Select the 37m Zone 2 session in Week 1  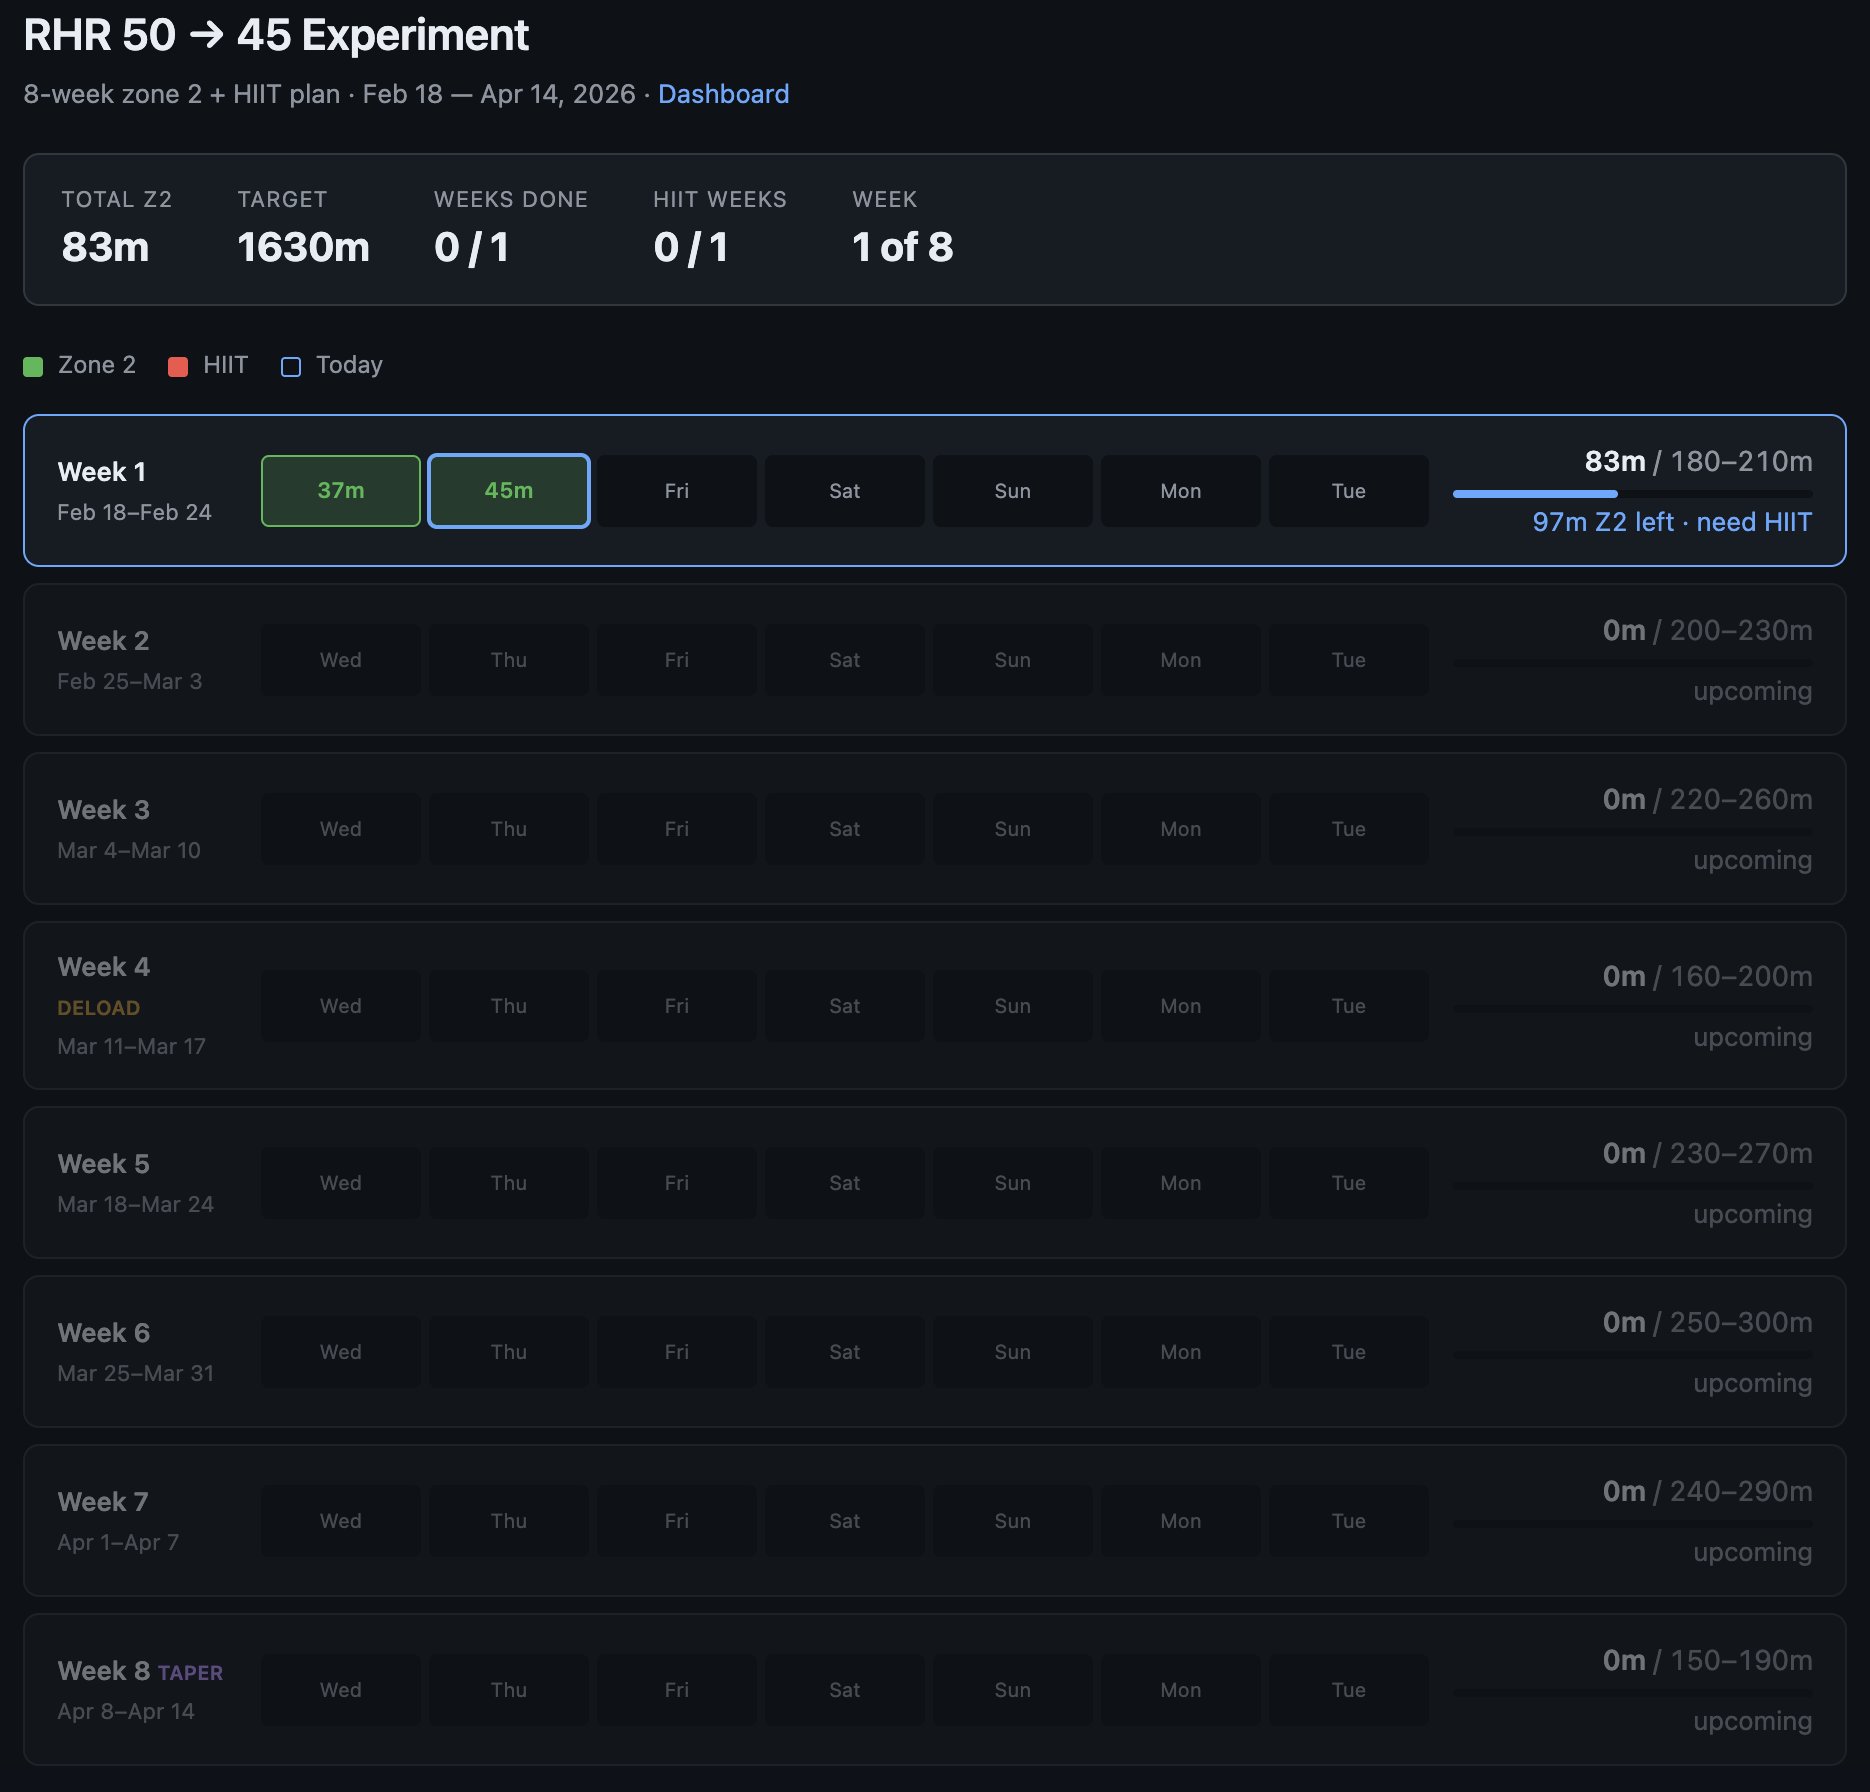point(339,490)
